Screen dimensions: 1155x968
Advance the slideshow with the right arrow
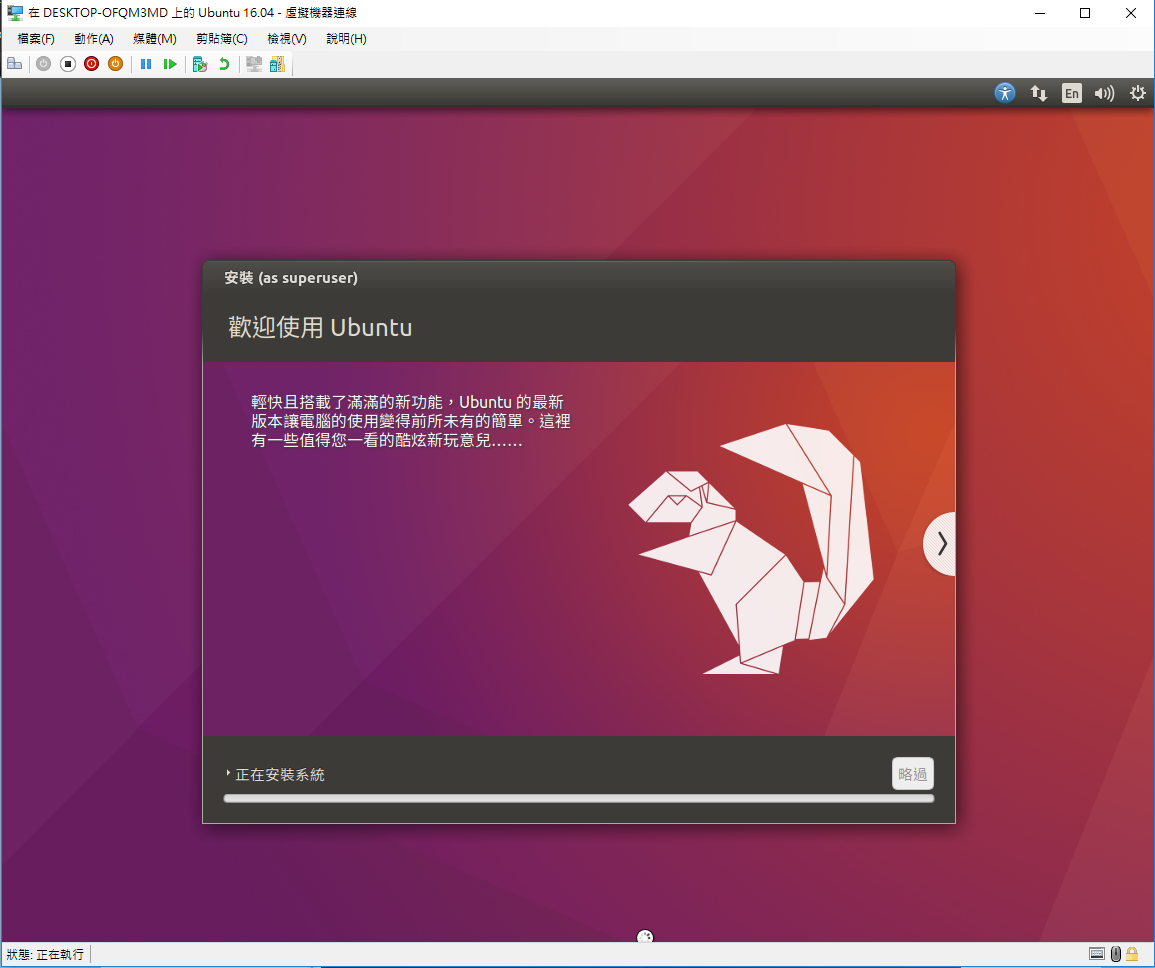pyautogui.click(x=940, y=543)
